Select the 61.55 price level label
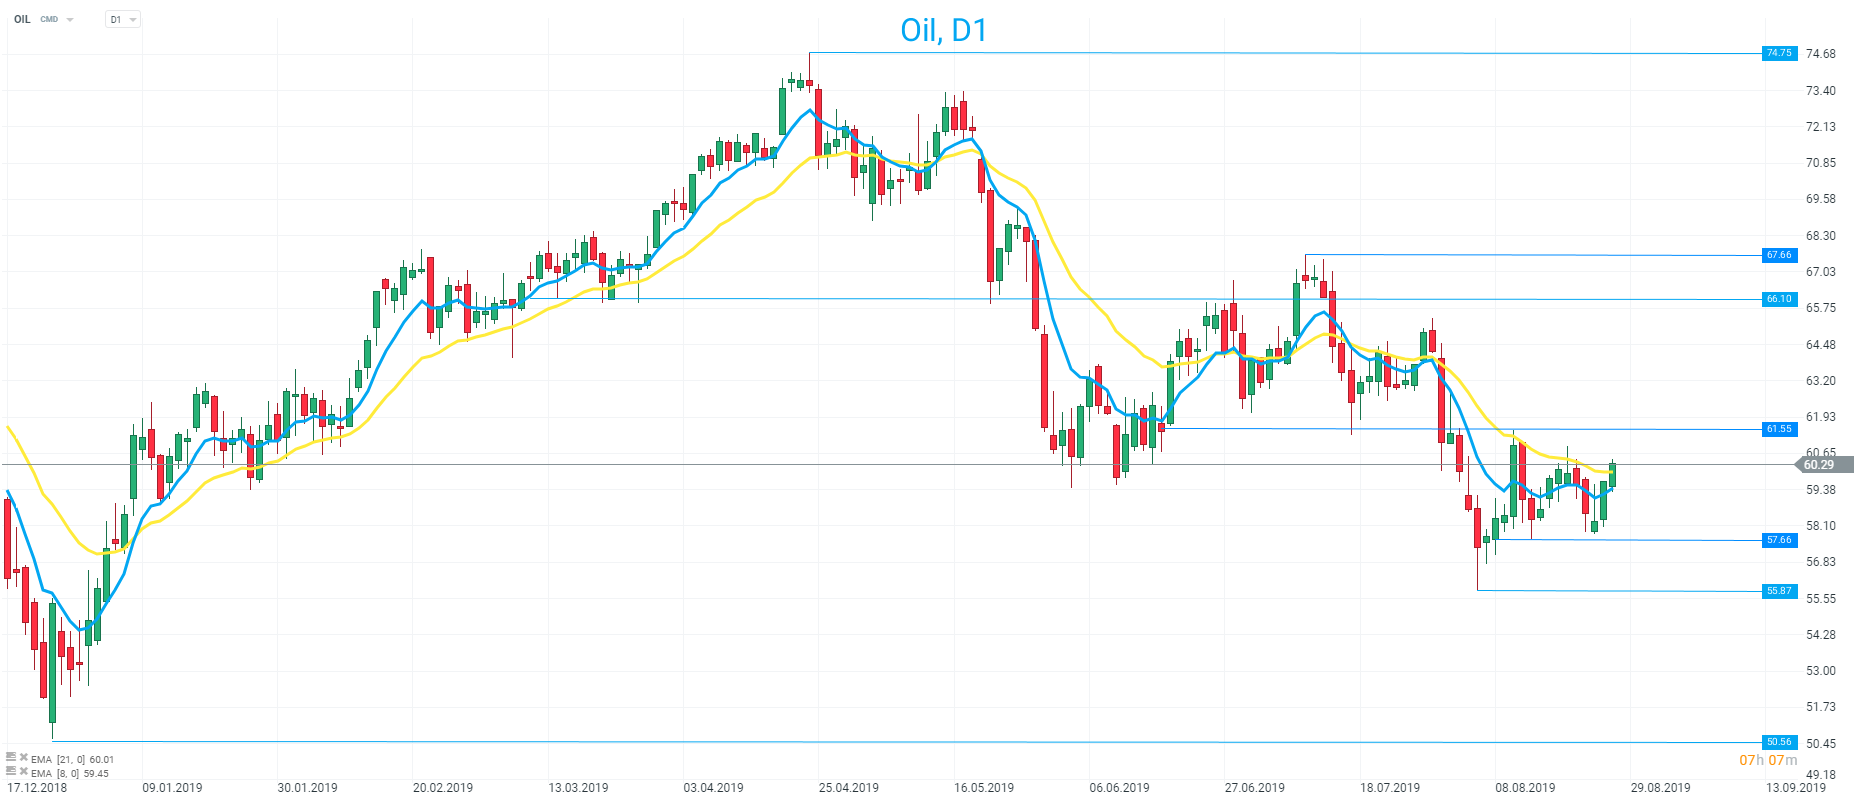The height and width of the screenshot is (795, 1866). click(1779, 429)
